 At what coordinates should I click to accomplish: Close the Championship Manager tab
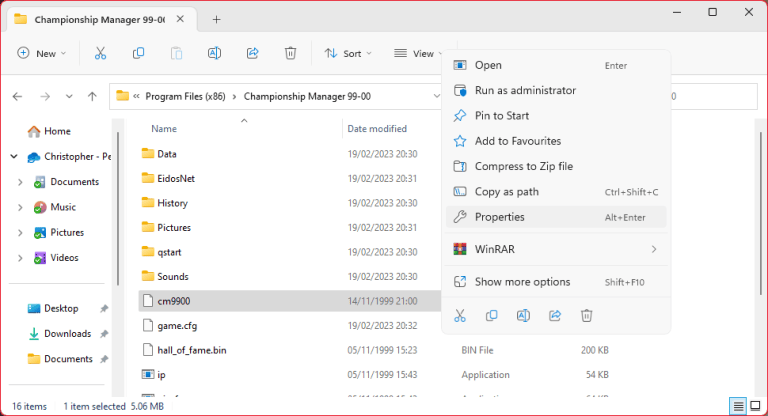[x=180, y=19]
